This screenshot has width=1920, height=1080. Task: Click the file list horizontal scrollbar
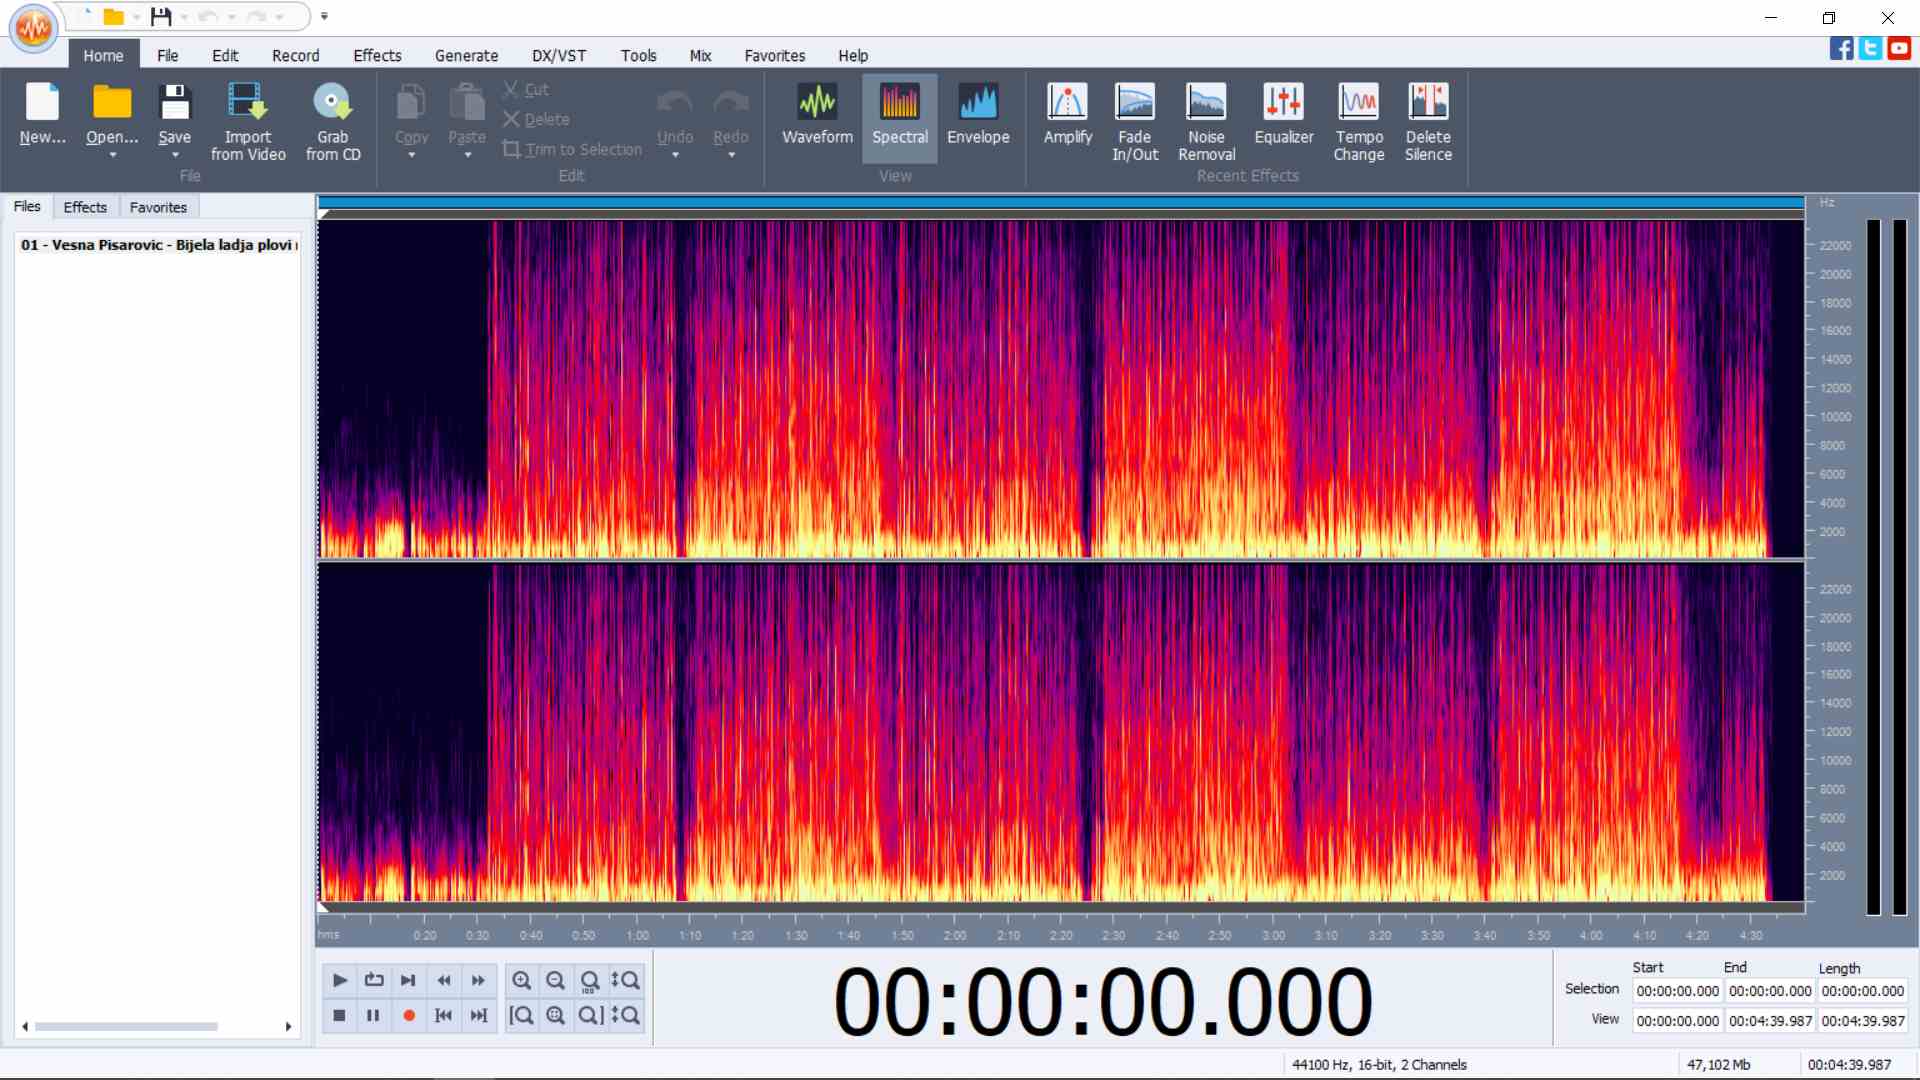pos(126,1026)
